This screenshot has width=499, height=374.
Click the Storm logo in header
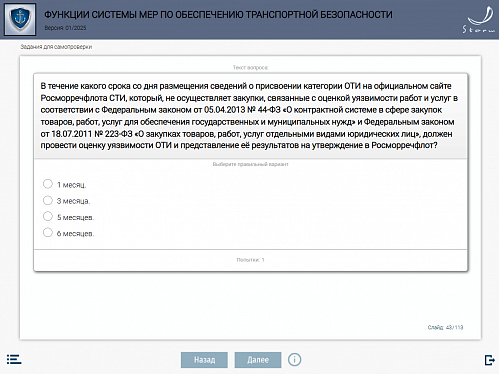(x=479, y=20)
